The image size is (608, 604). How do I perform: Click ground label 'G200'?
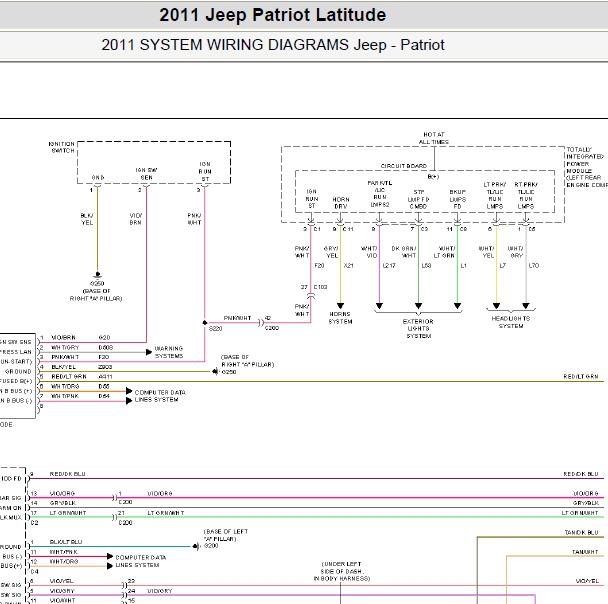point(211,546)
